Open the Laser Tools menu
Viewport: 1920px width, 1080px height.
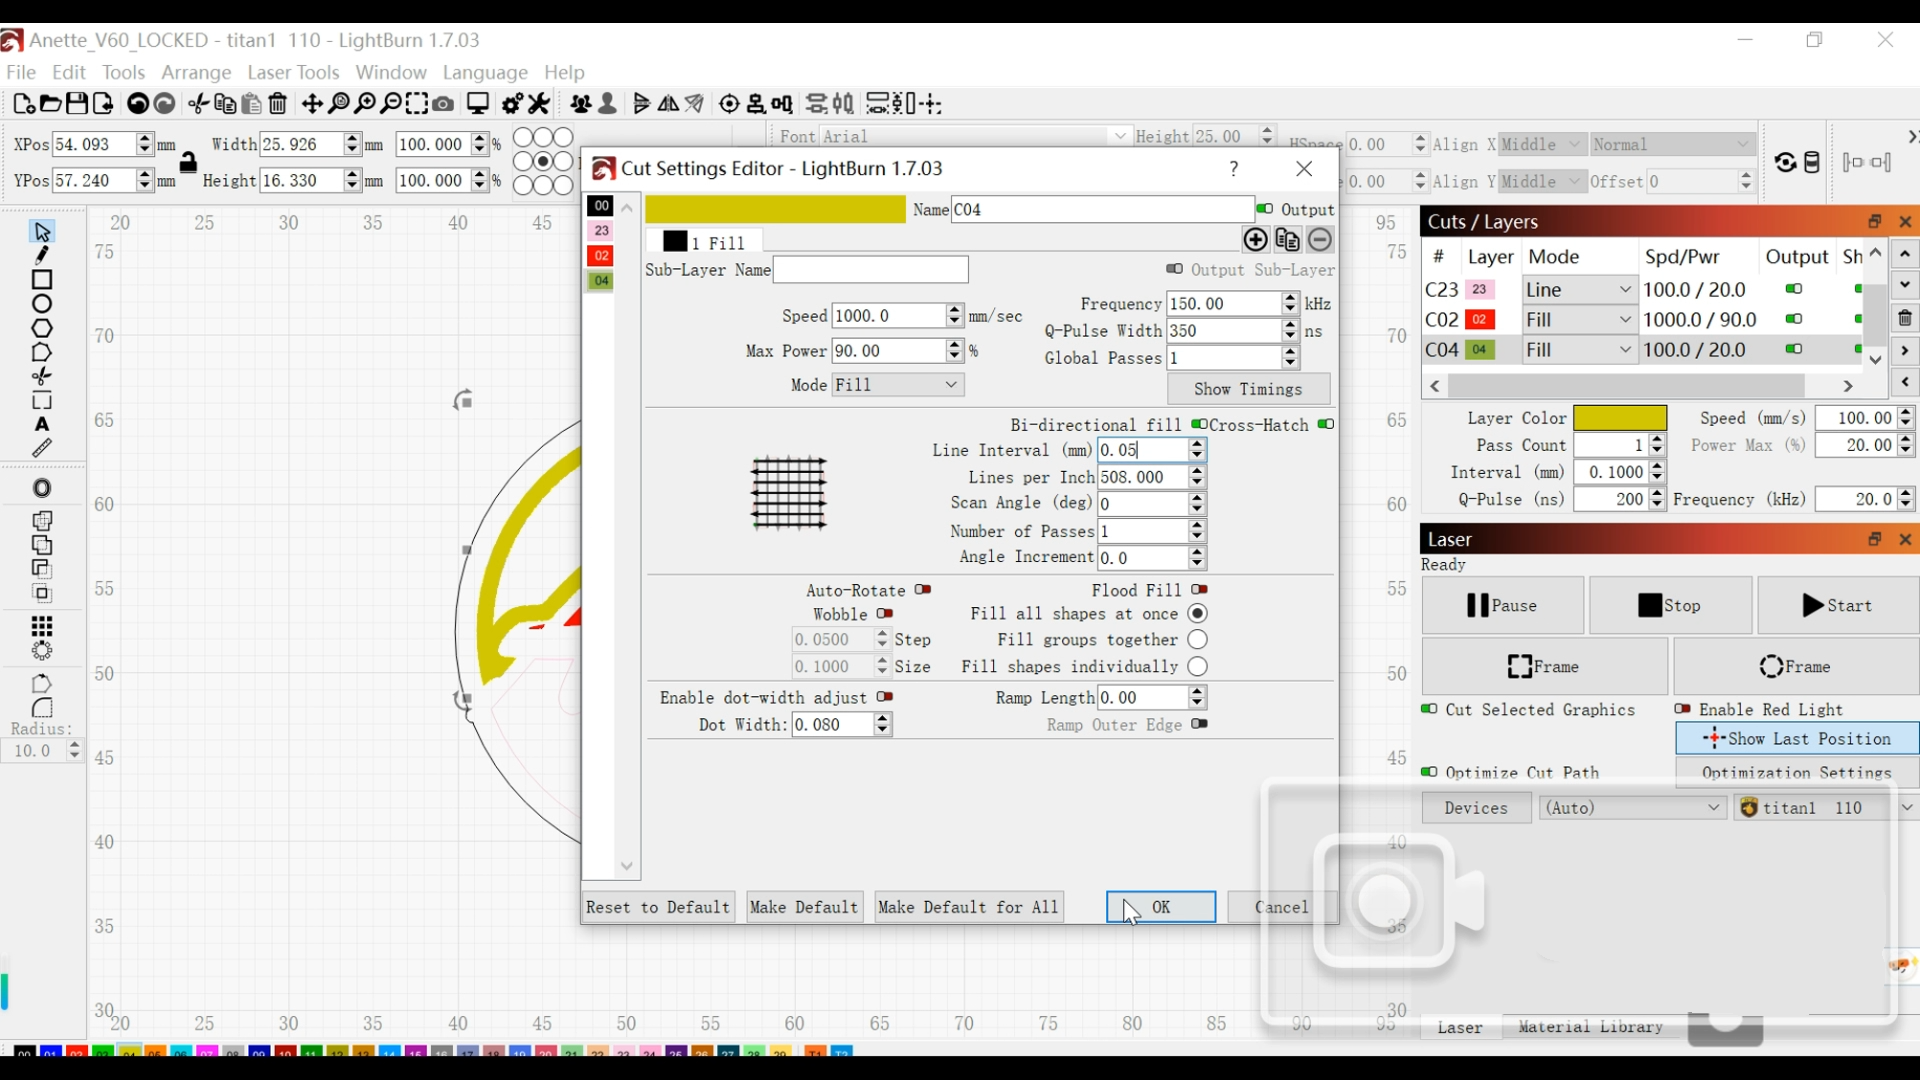(293, 73)
